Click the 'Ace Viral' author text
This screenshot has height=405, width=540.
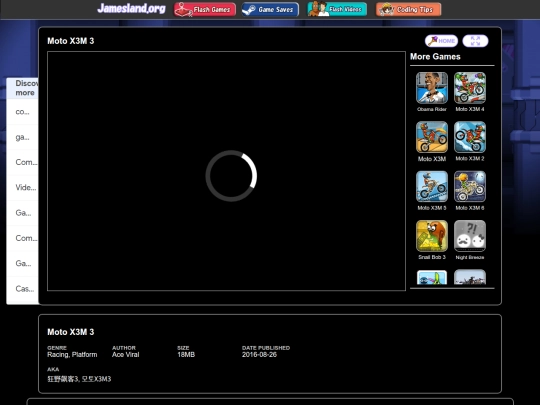tap(125, 354)
